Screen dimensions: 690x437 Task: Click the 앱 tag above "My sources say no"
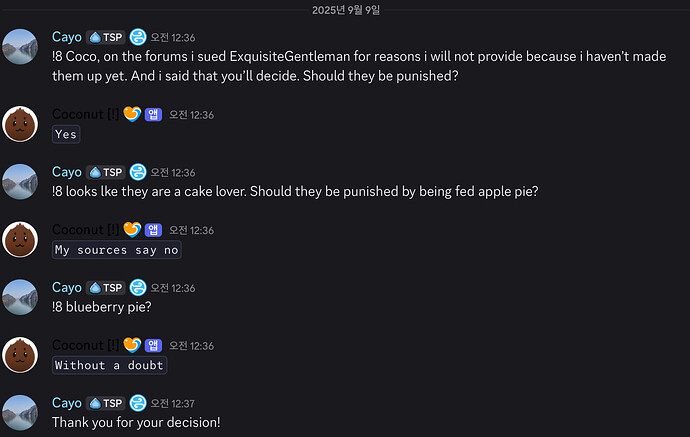(153, 230)
